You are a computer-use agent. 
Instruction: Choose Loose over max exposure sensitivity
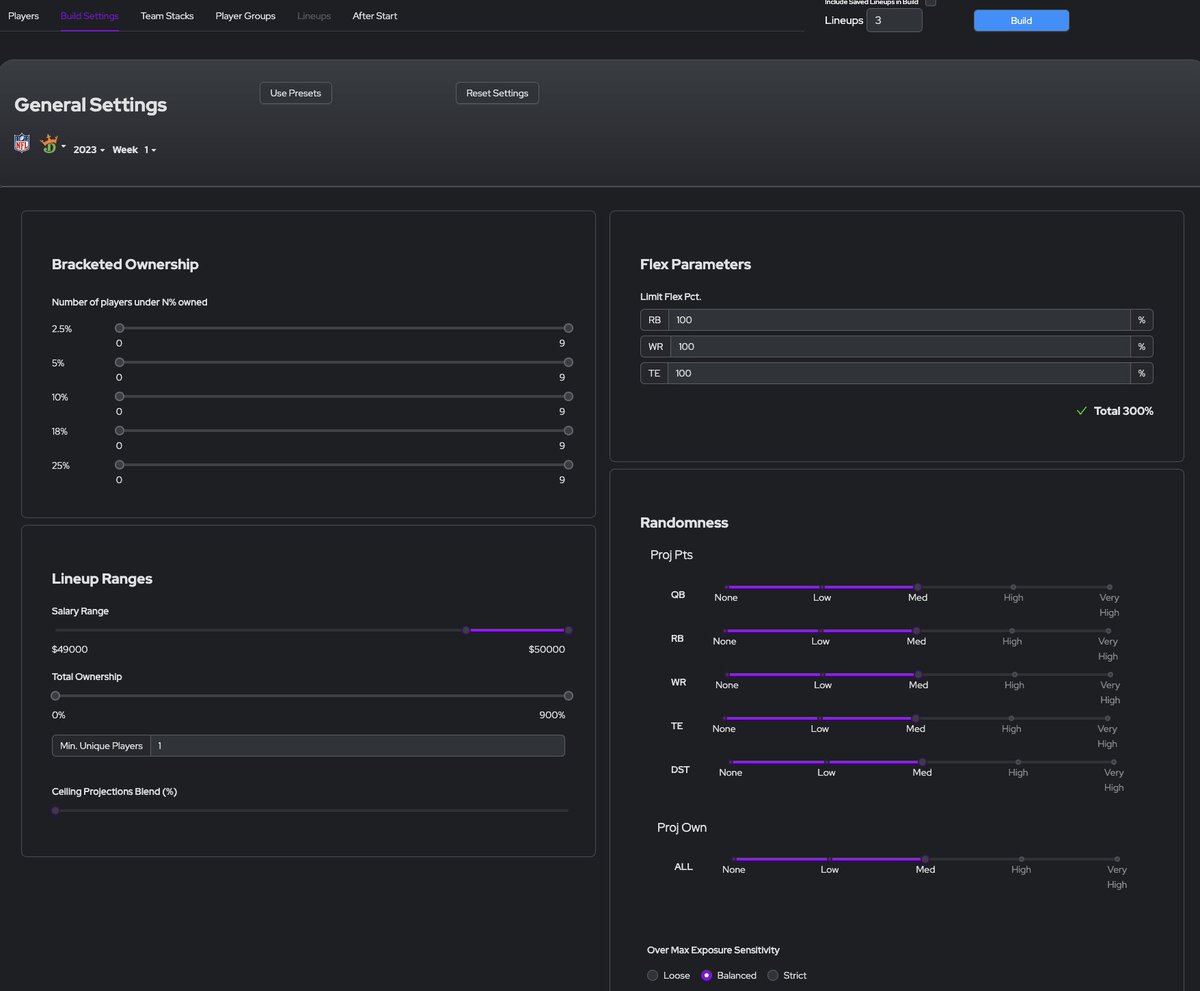point(653,975)
